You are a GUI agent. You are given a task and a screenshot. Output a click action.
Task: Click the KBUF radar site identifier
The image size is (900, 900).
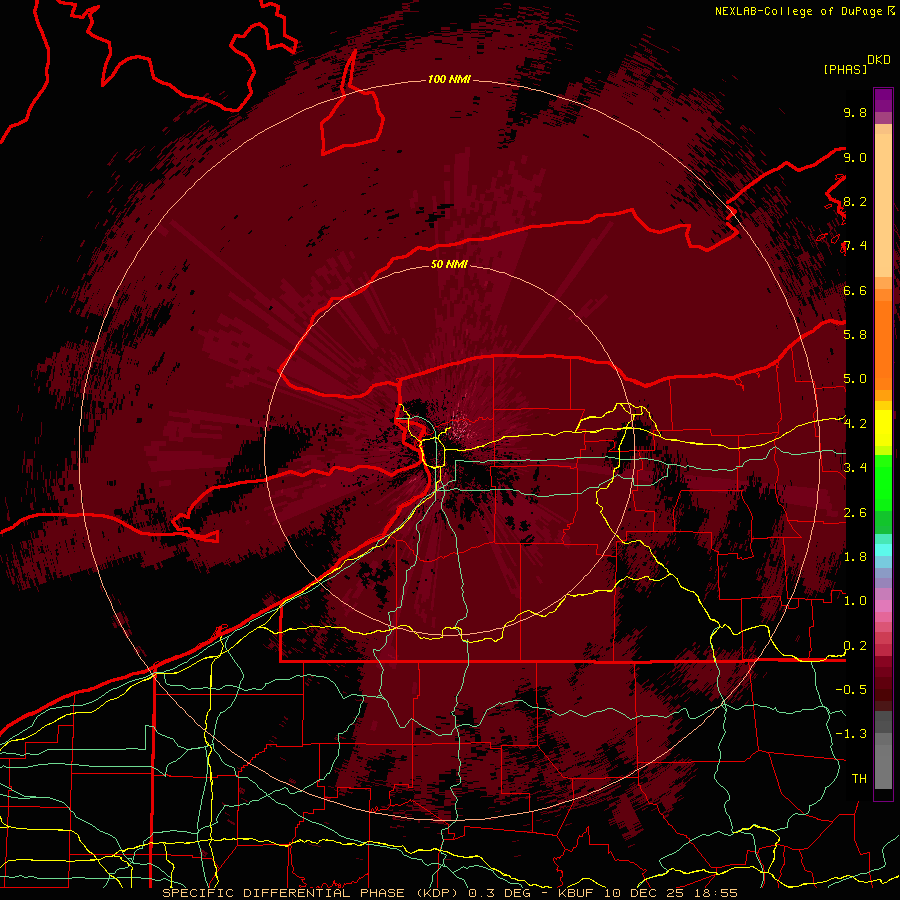point(577,893)
